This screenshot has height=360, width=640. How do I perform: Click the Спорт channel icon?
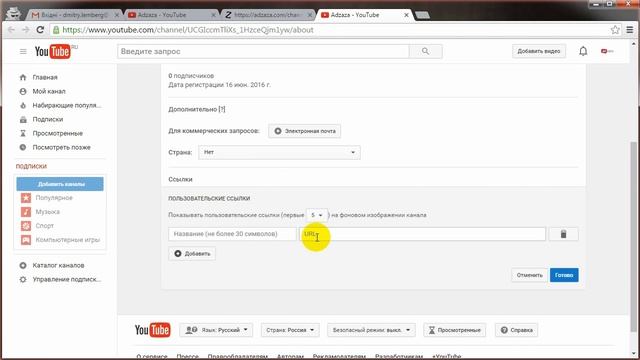tap(26, 226)
